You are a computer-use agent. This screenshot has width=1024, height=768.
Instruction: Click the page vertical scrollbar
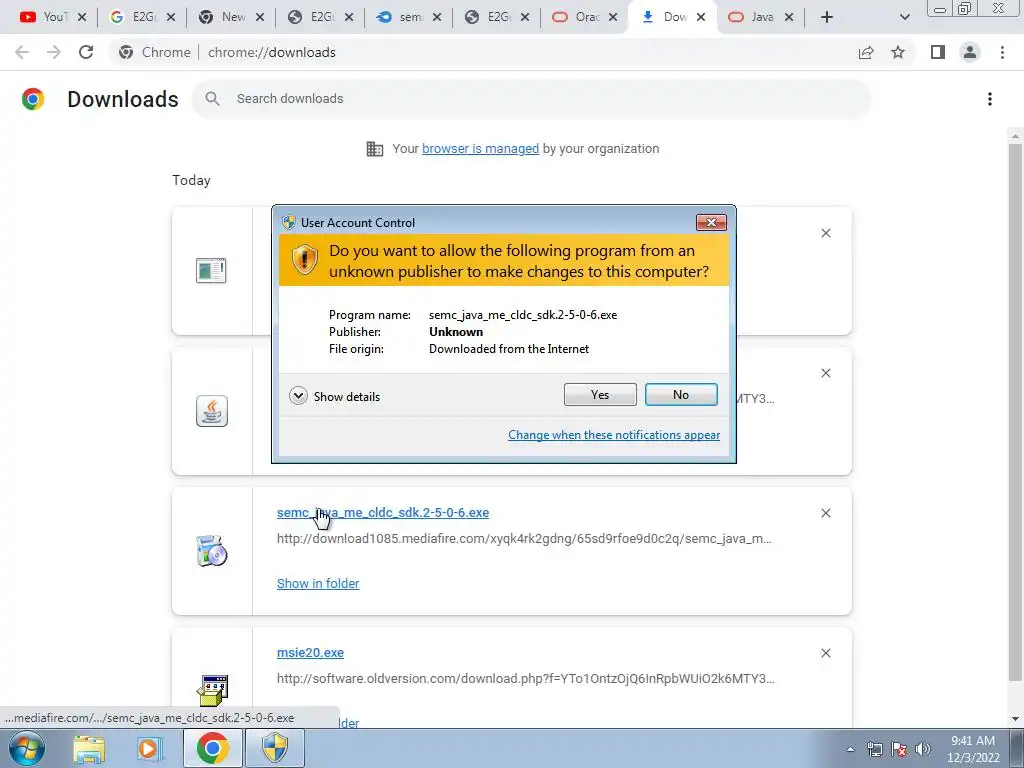point(1014,411)
